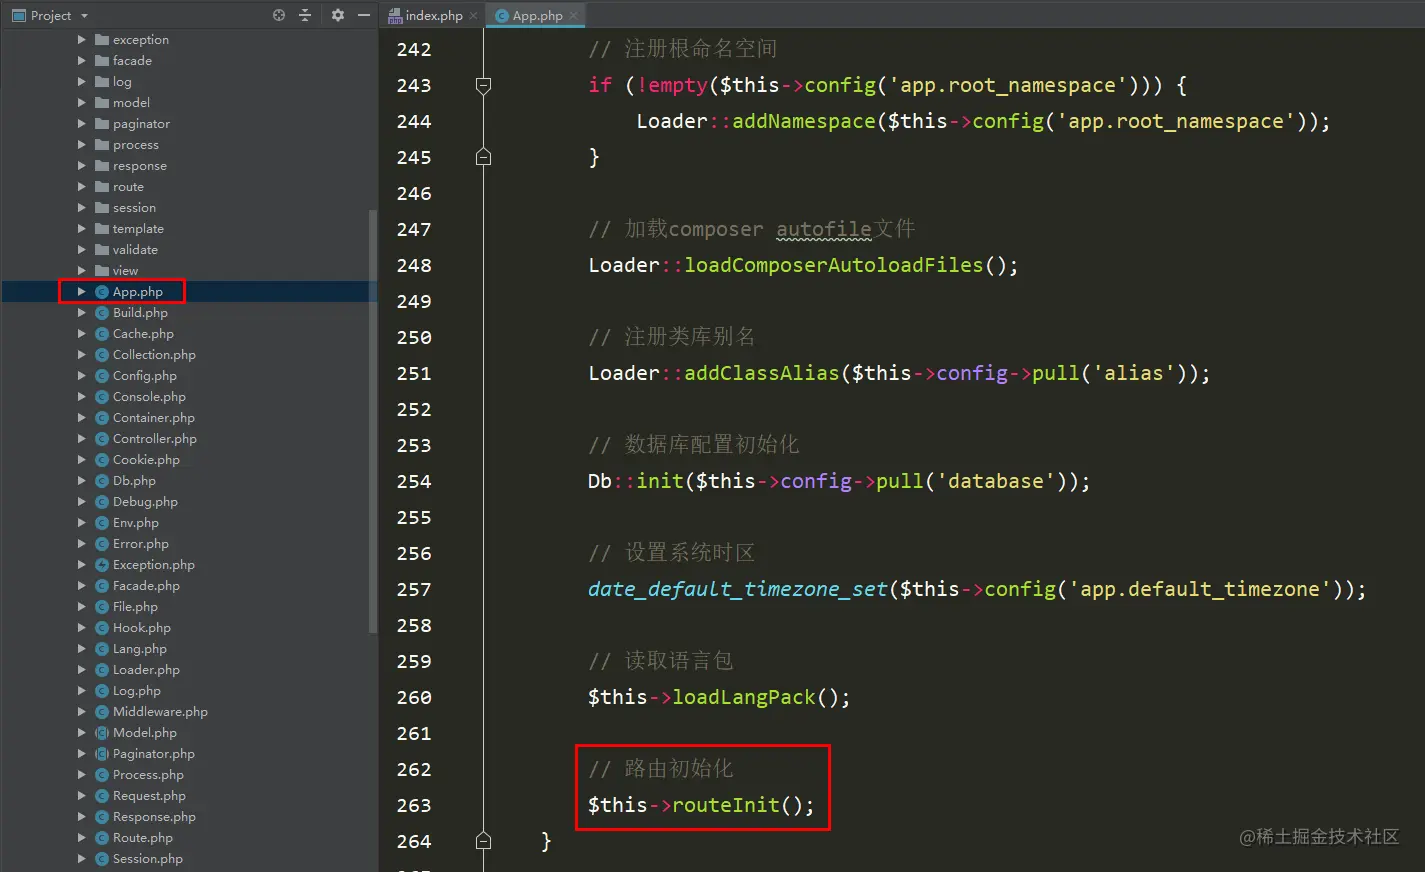Click the Debug.php class icon
The height and width of the screenshot is (872, 1425).
[x=102, y=502]
